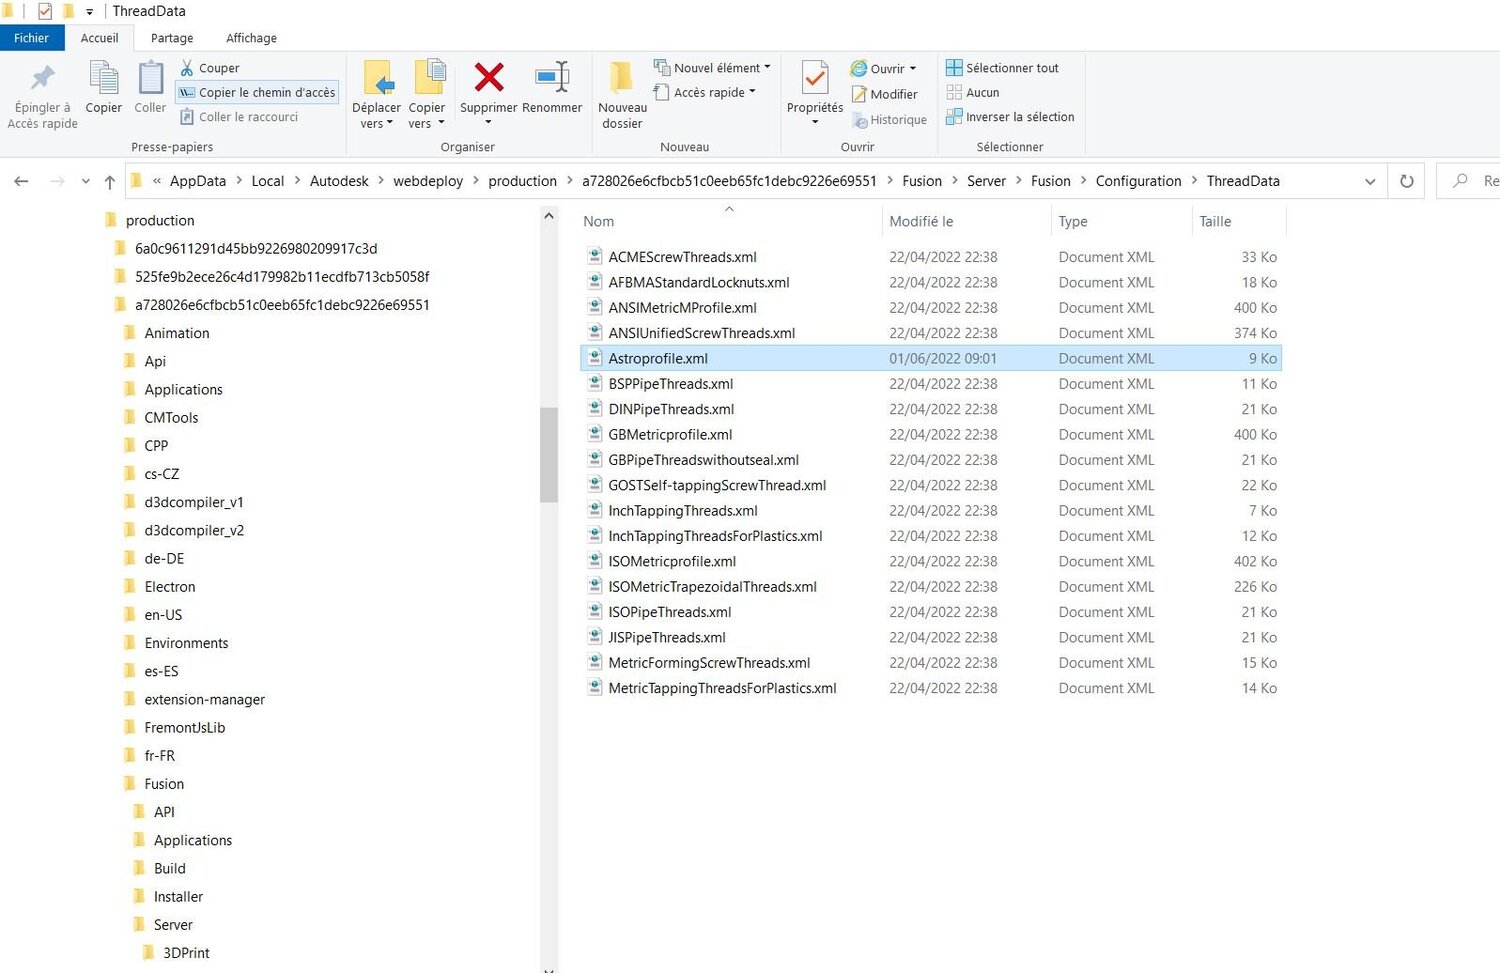Click the Coller paste icon
Image resolution: width=1500 pixels, height=973 pixels.
click(x=150, y=88)
